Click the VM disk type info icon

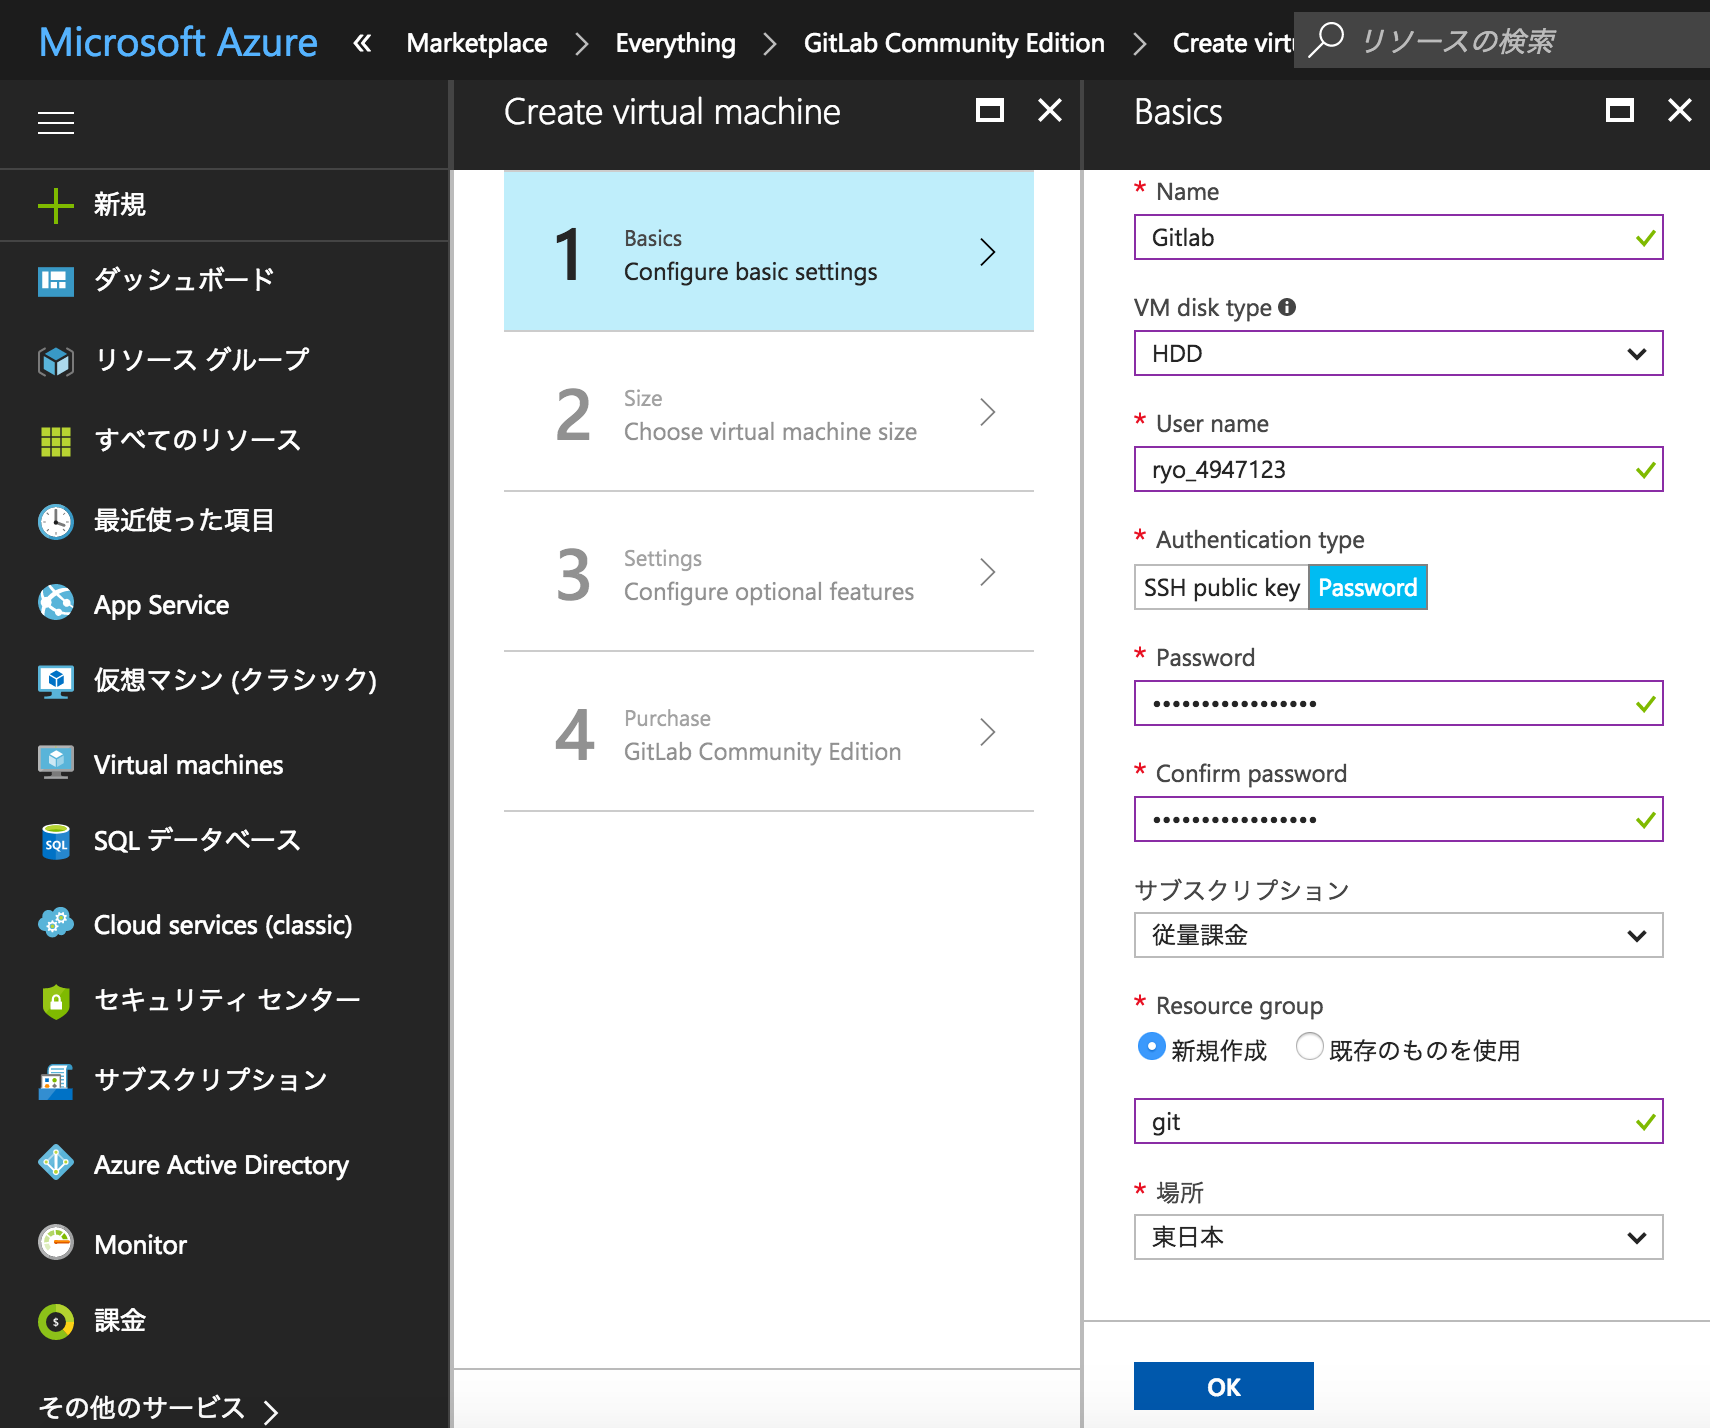(1288, 307)
